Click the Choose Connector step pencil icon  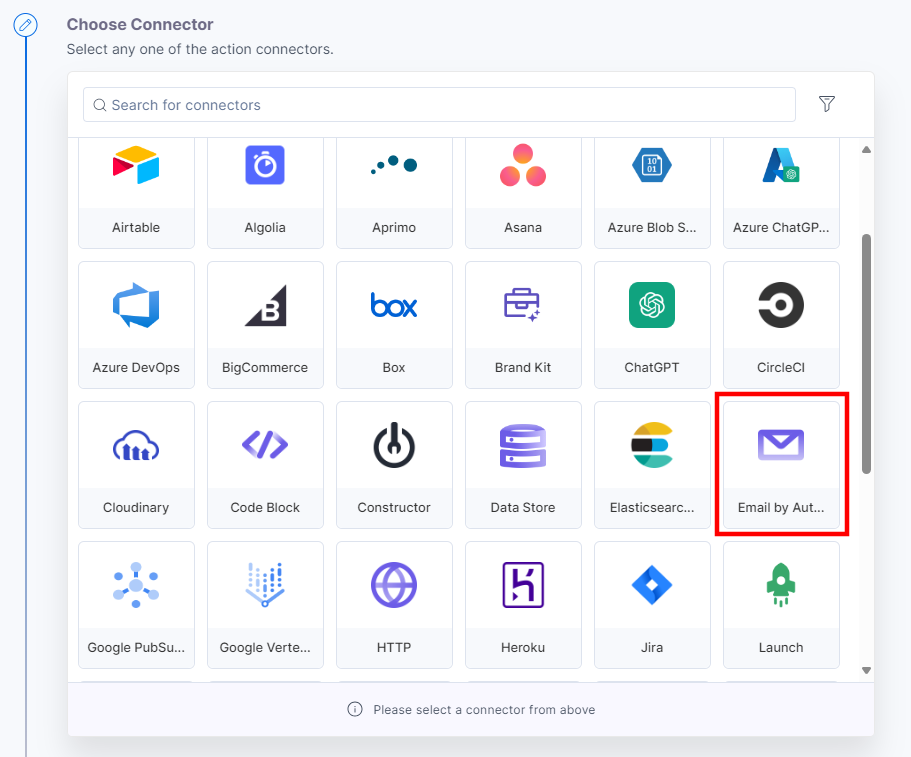(26, 24)
